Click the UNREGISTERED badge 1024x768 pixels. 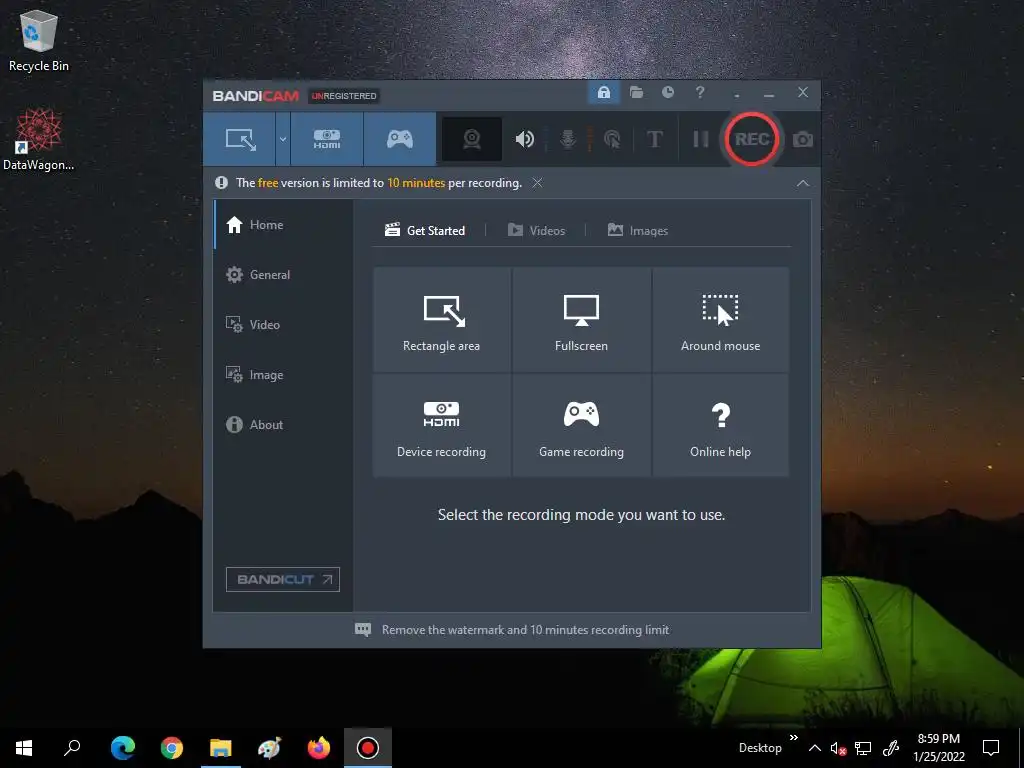344,96
